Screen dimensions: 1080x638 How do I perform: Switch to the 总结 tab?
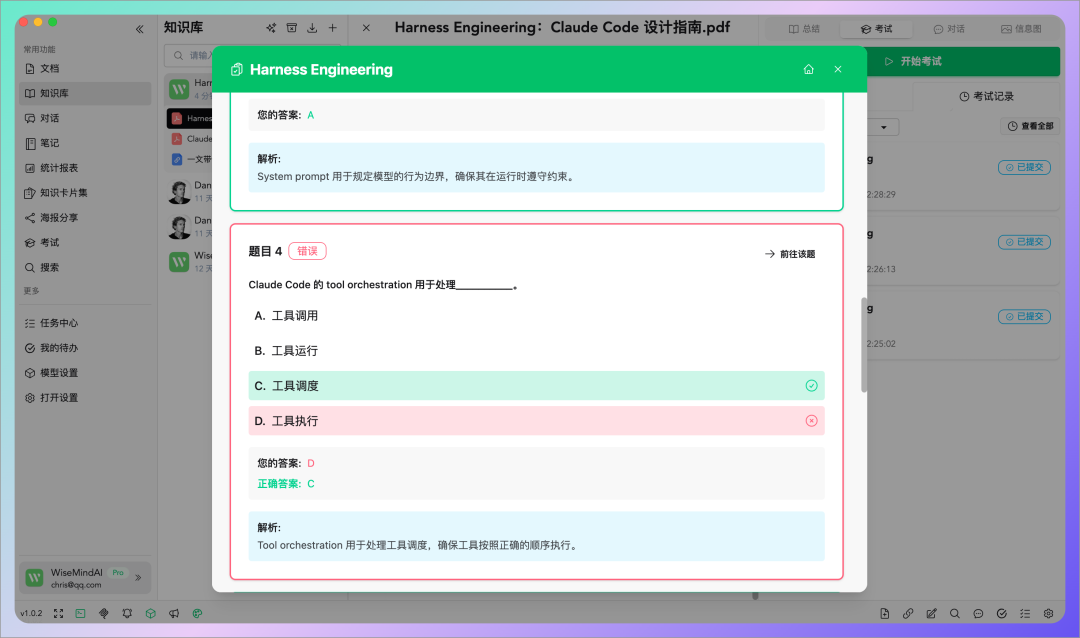click(x=804, y=29)
